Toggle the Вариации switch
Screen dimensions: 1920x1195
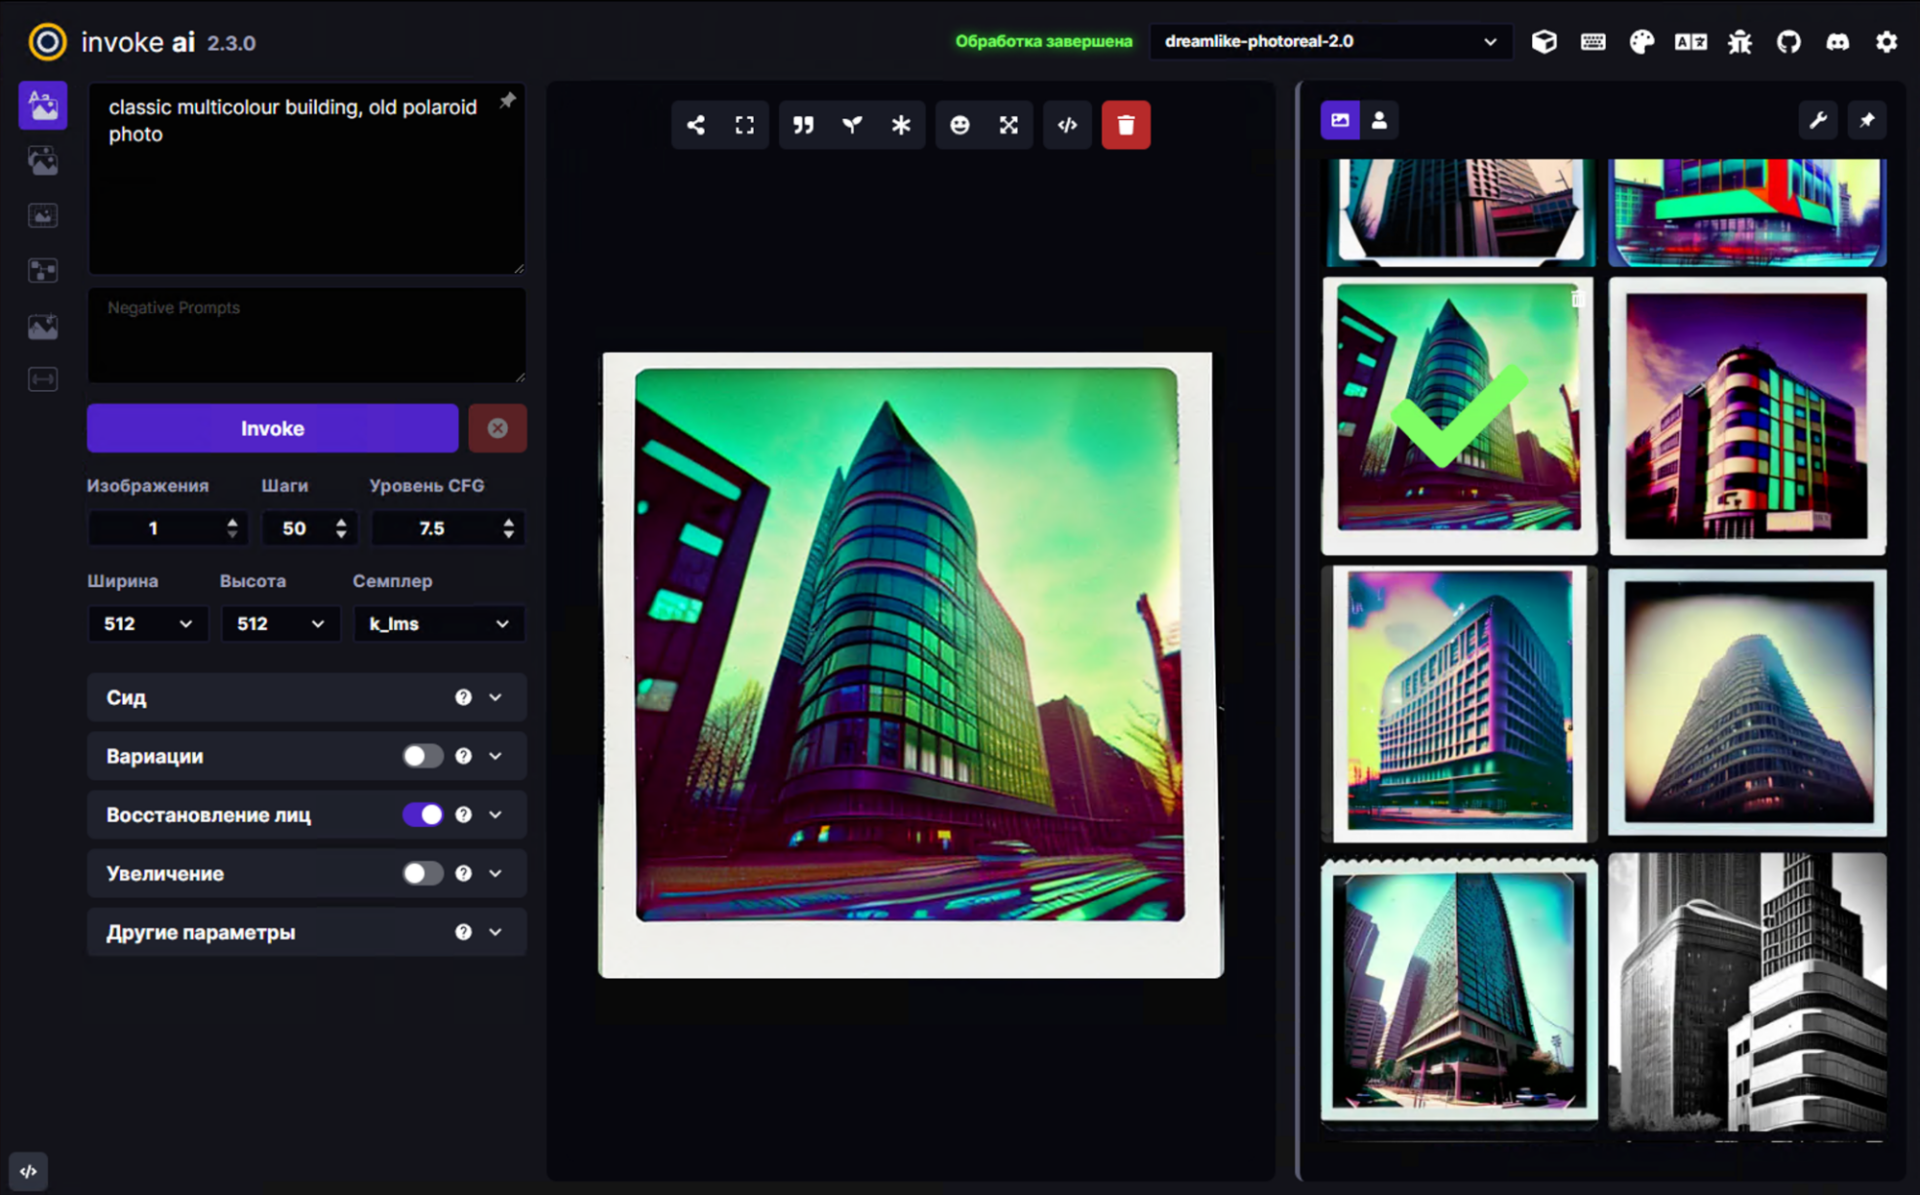tap(422, 756)
